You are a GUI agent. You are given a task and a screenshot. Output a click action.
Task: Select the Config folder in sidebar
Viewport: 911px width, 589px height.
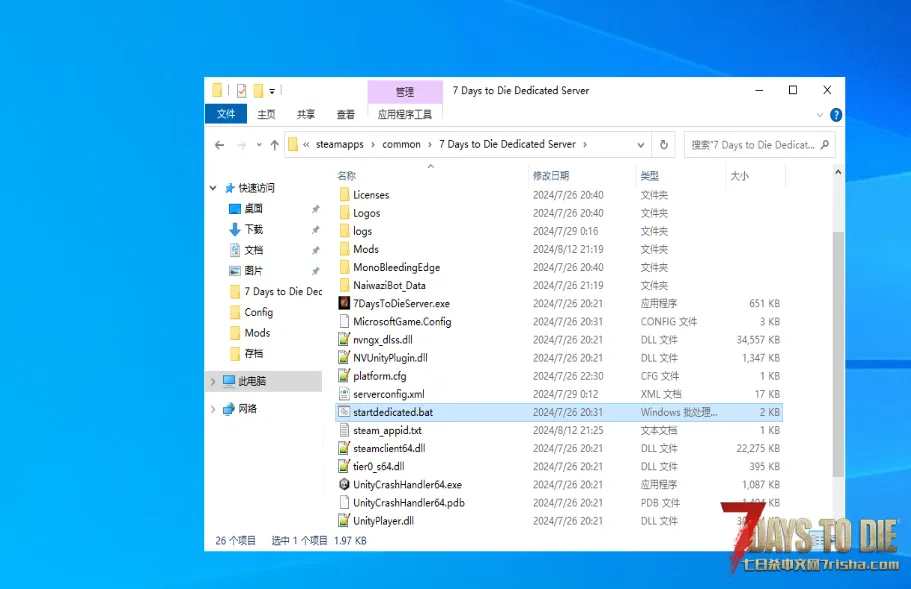pos(259,313)
